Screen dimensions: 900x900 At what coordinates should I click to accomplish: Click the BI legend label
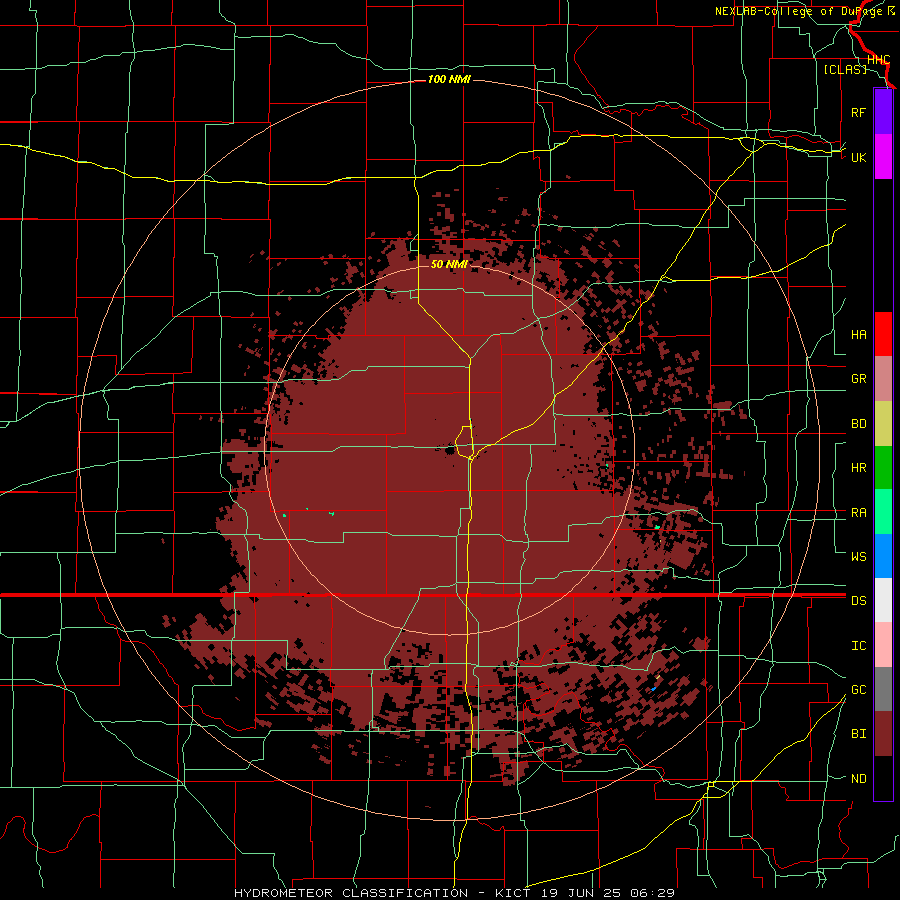point(858,734)
